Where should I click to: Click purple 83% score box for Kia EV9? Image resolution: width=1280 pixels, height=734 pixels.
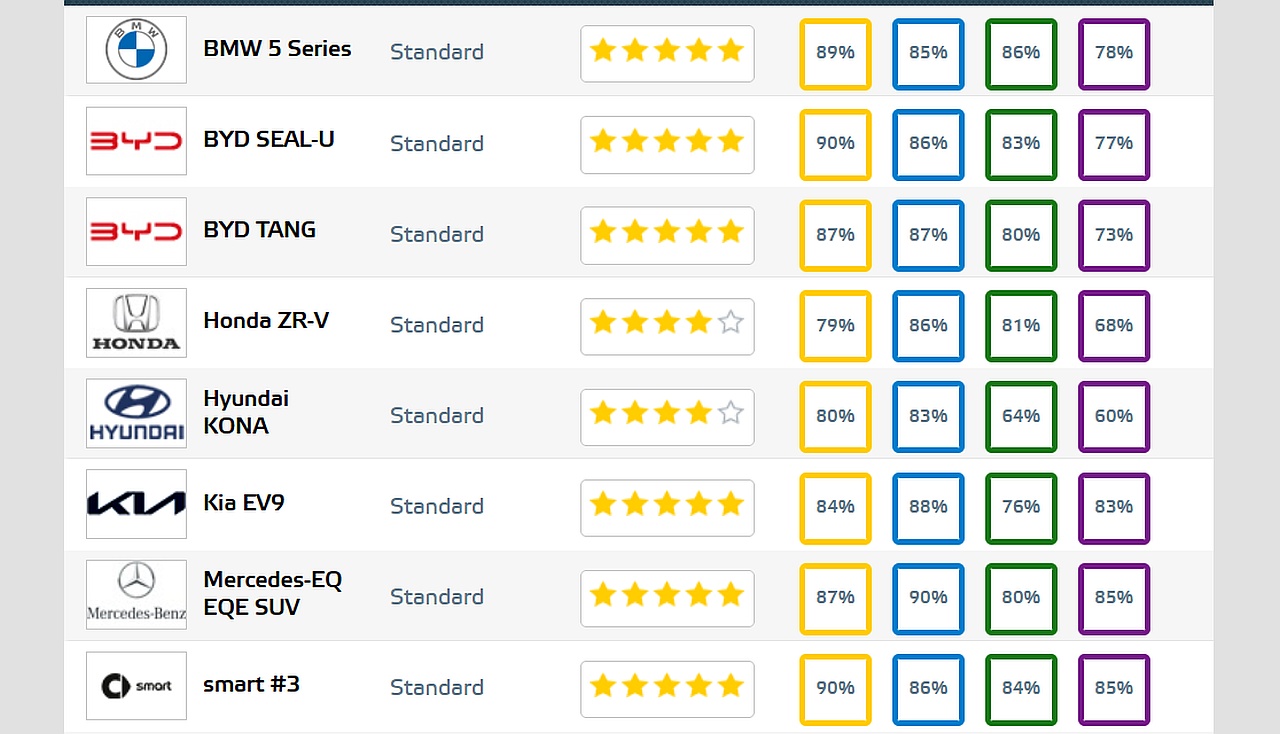1114,507
